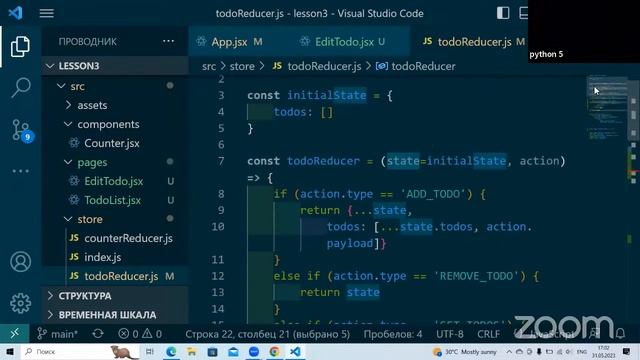Open Microsoft Edge from the taskbar
Viewport: 640px width, 360px height.
(x=171, y=351)
